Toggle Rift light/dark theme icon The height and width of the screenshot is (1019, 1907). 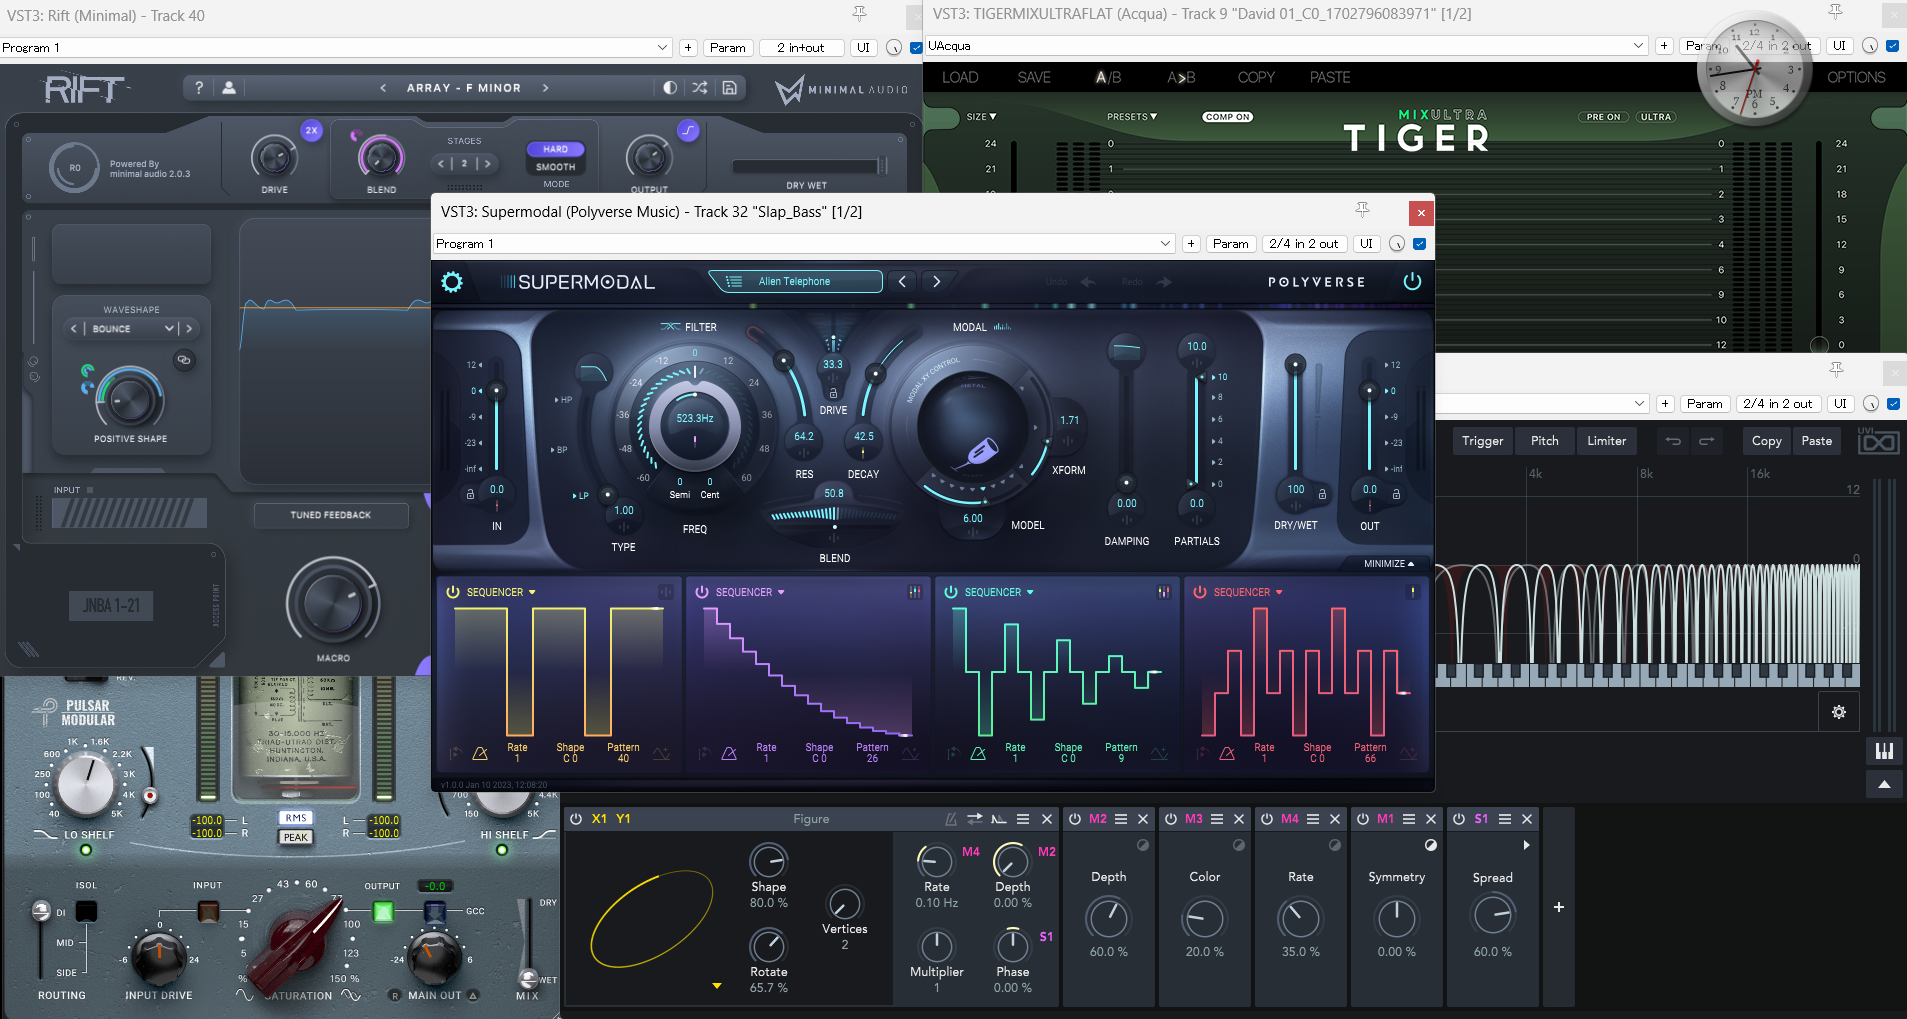pyautogui.click(x=670, y=88)
